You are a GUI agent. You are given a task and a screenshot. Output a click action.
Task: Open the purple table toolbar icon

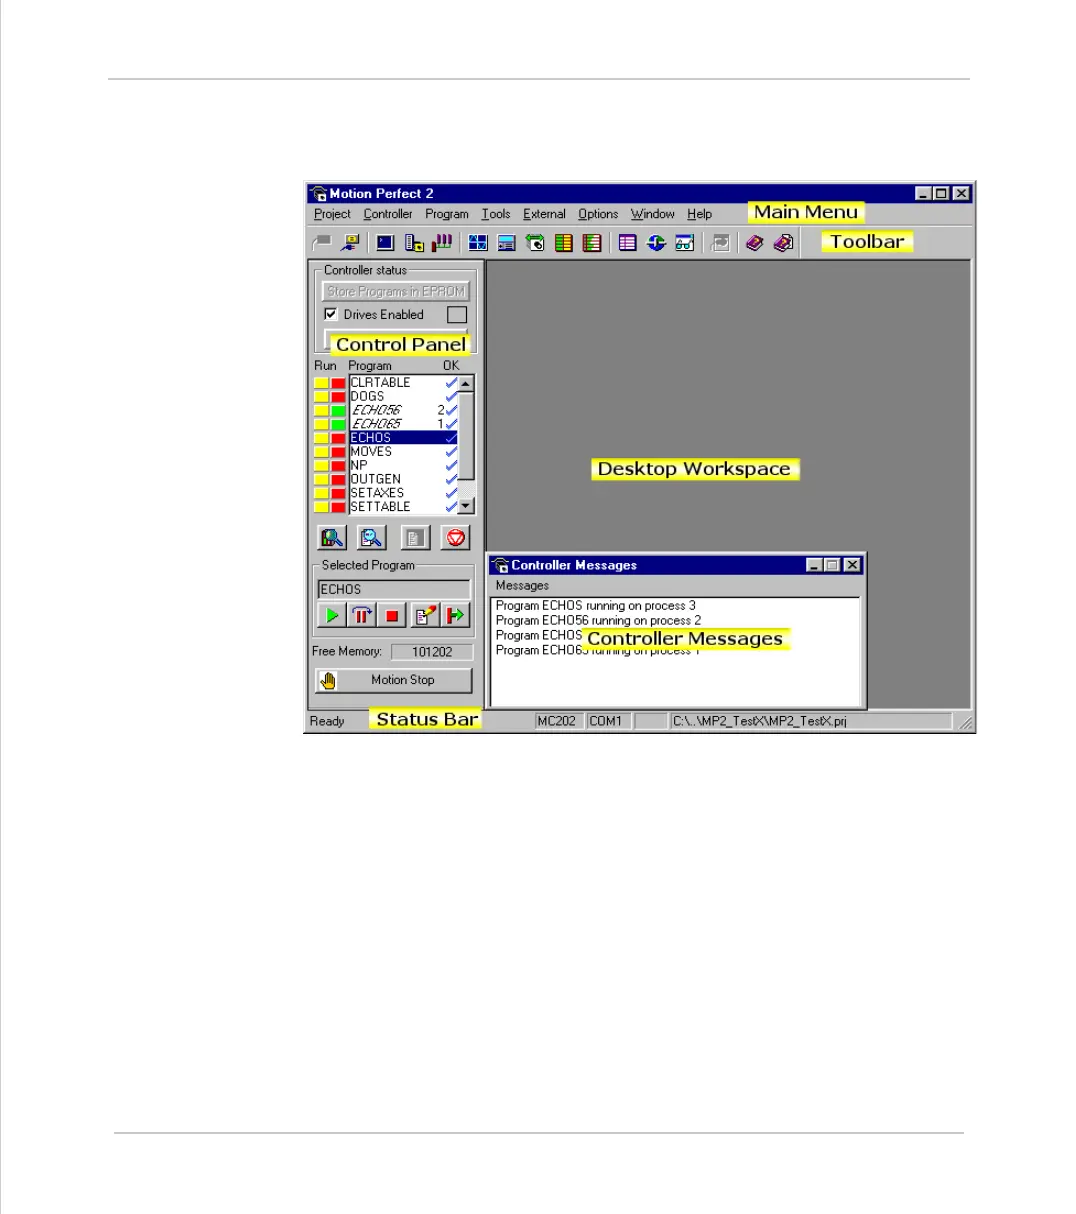point(628,242)
